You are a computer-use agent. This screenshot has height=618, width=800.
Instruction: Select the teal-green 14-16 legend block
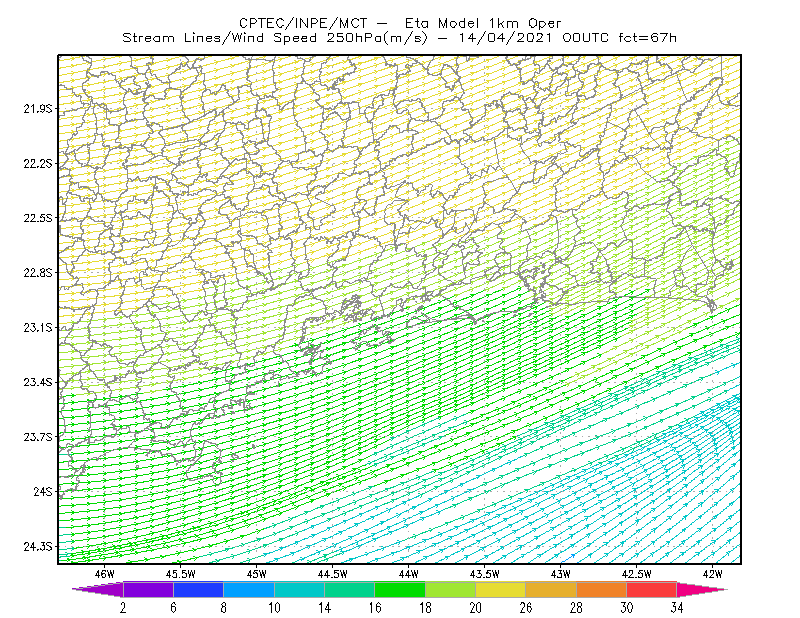349,589
